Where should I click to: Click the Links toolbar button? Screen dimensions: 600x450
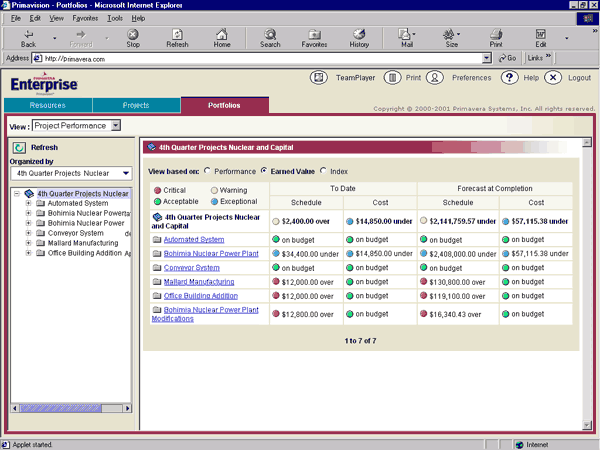click(x=539, y=58)
